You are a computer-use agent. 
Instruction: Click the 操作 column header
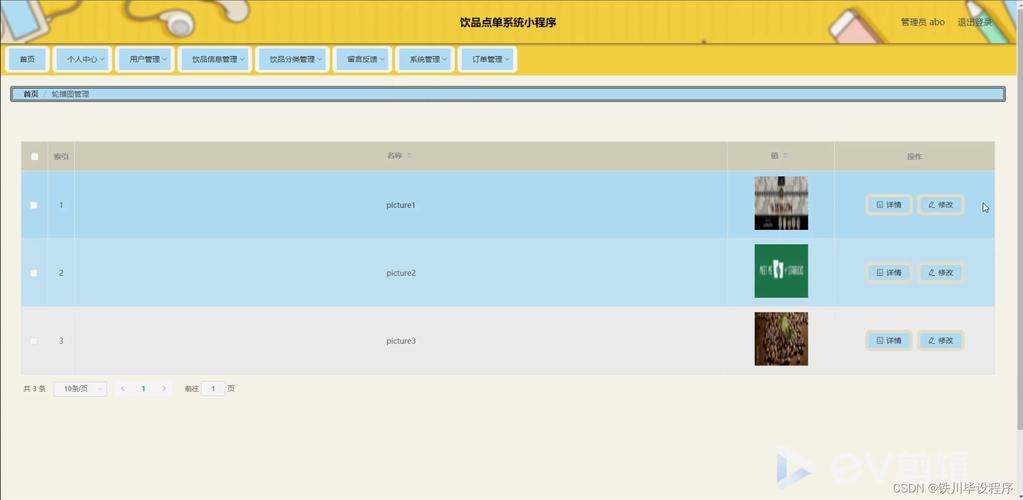coord(914,157)
